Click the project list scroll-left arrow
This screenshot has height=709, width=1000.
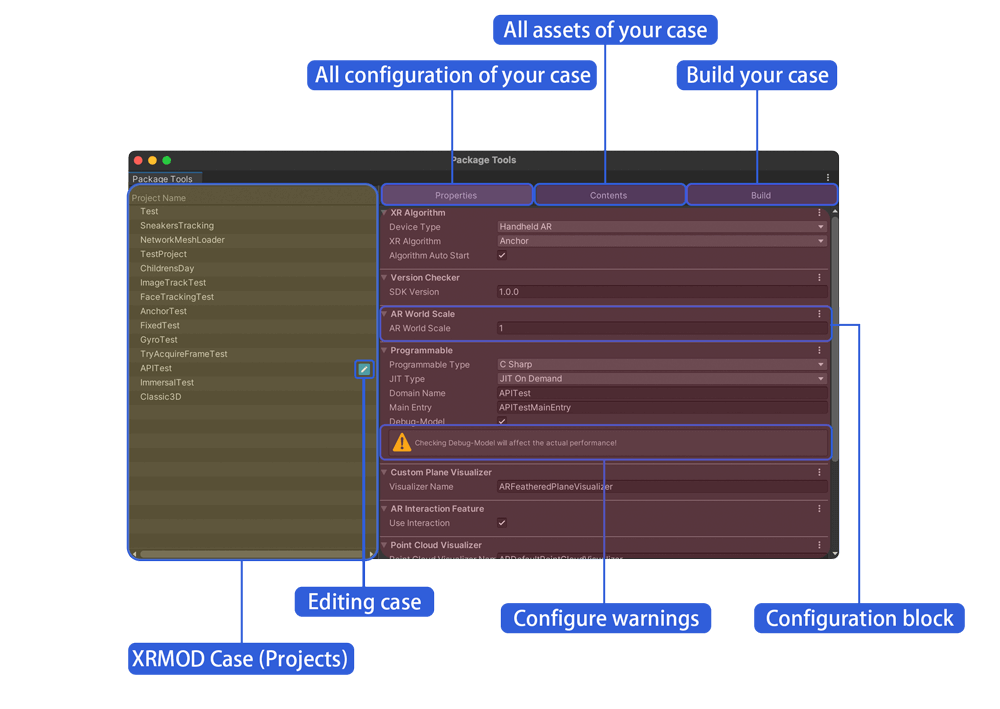135,554
